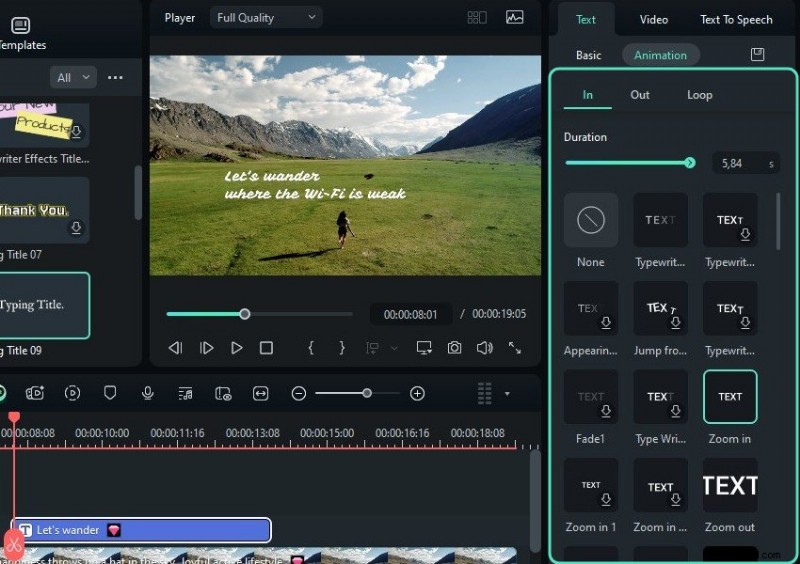Set the mark out point bracket
Image resolution: width=800 pixels, height=564 pixels.
pos(342,348)
